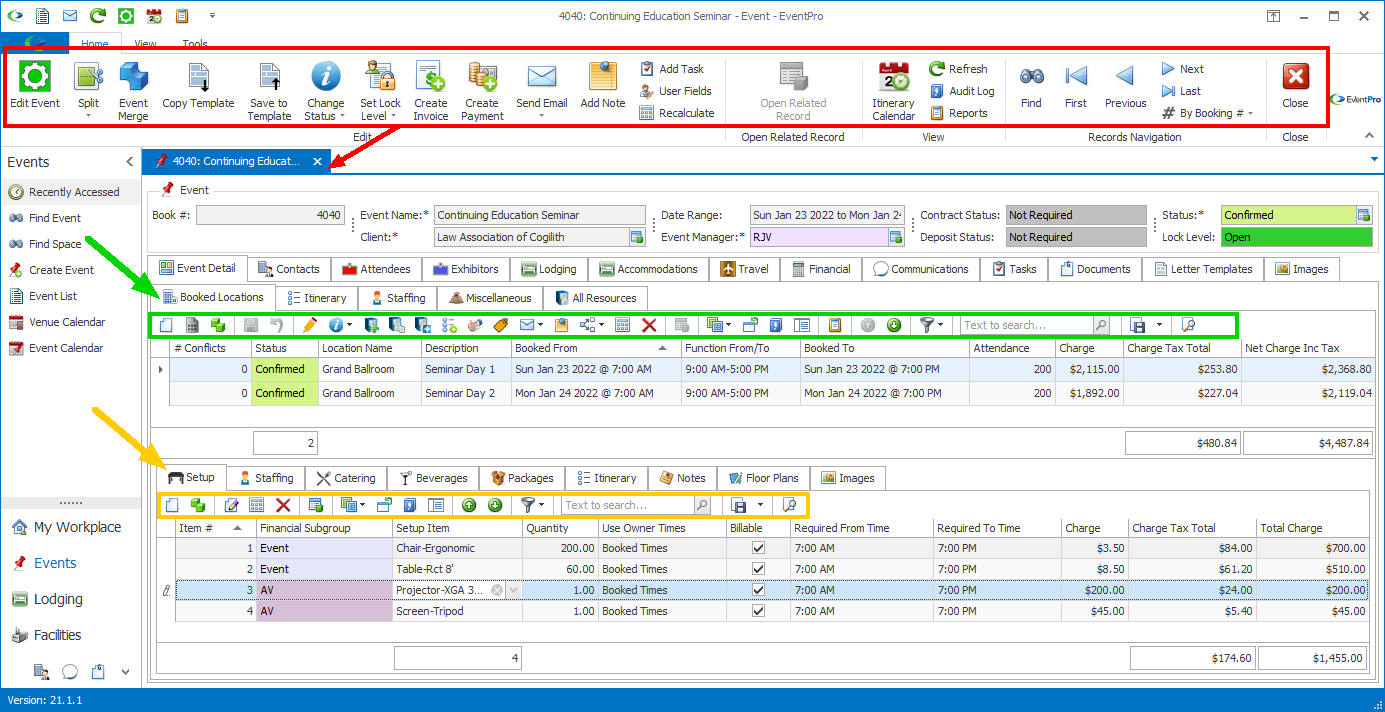Open Event Merge tool
The height and width of the screenshot is (712, 1385).
coord(133,91)
